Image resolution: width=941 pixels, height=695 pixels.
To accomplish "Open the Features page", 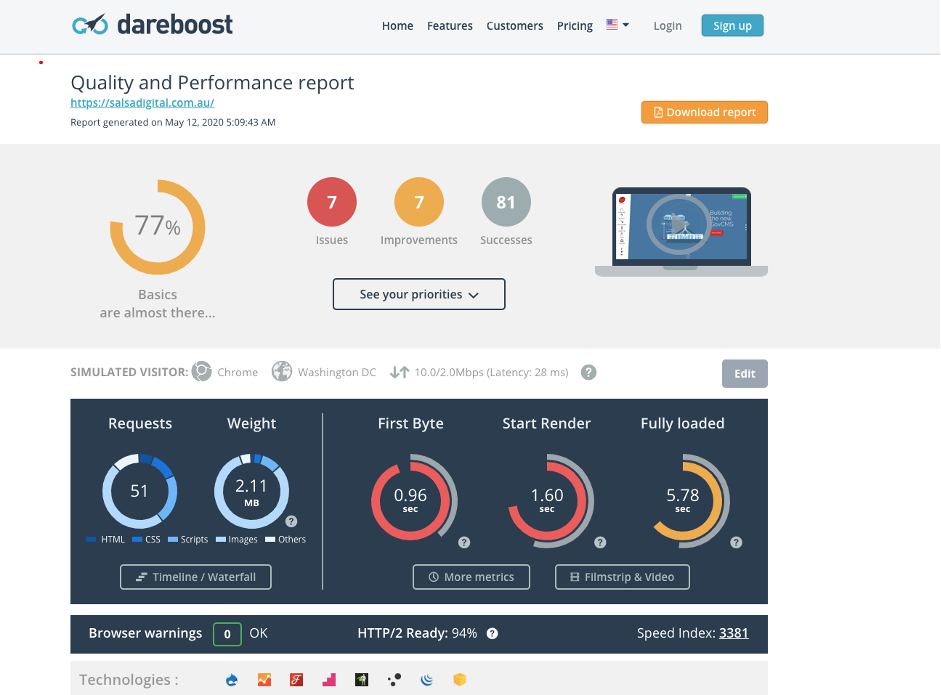I will (449, 26).
